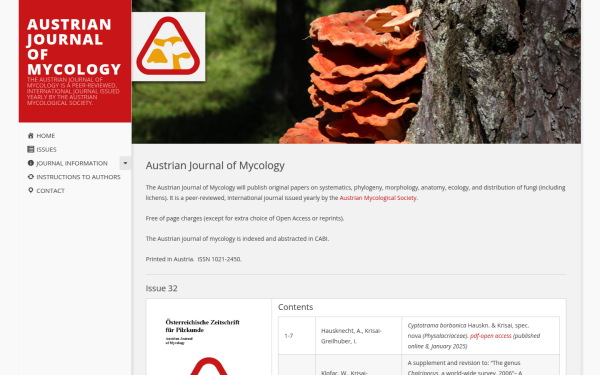Click the Issue 32 cover thumbnail
This screenshot has height=375, width=600.
pos(209,337)
